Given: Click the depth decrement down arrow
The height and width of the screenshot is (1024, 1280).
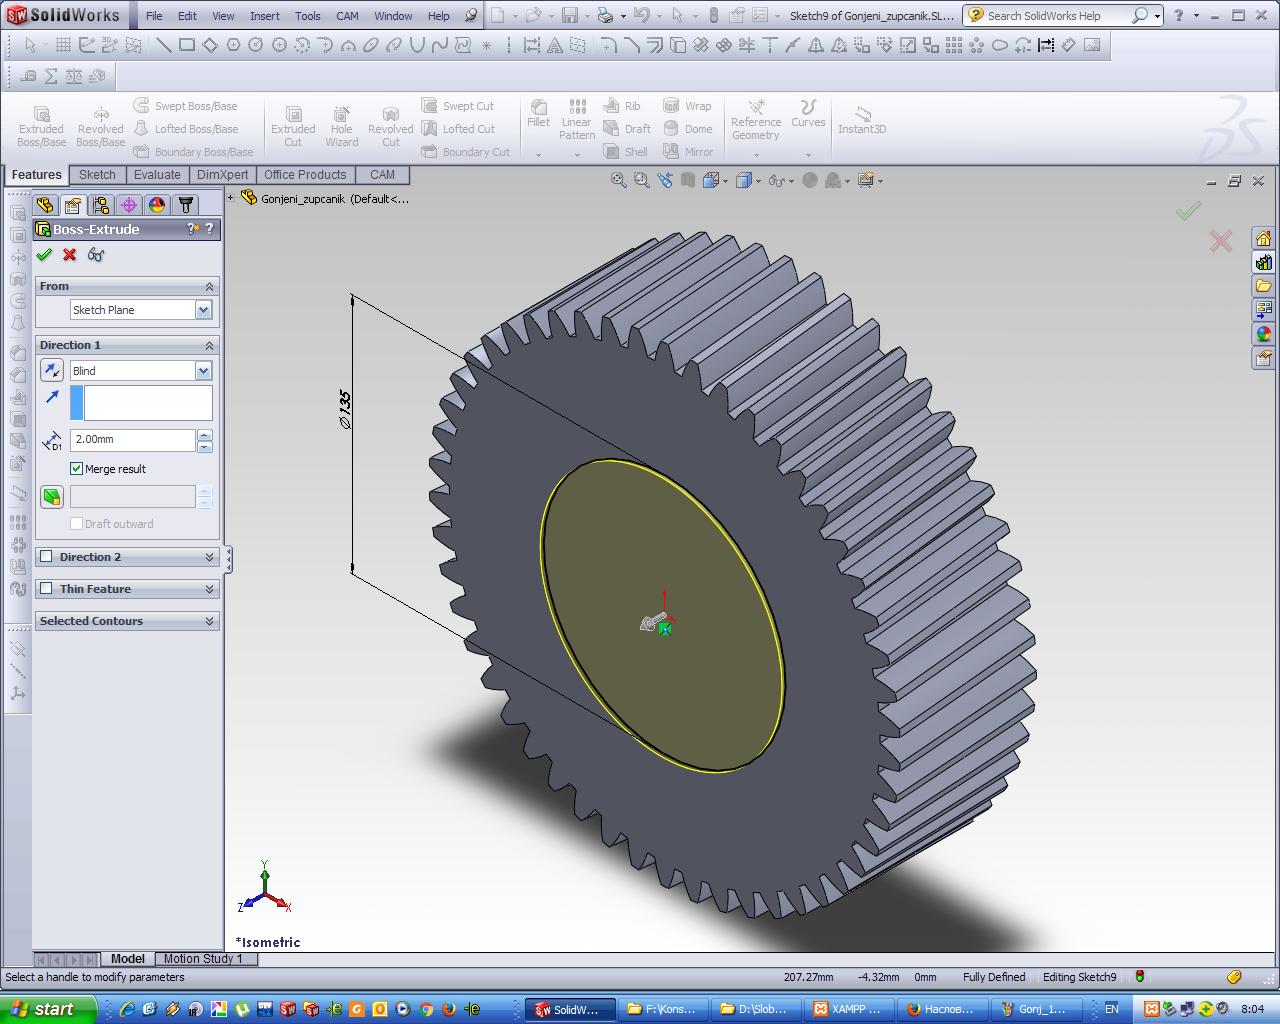Looking at the screenshot, I should [x=205, y=446].
